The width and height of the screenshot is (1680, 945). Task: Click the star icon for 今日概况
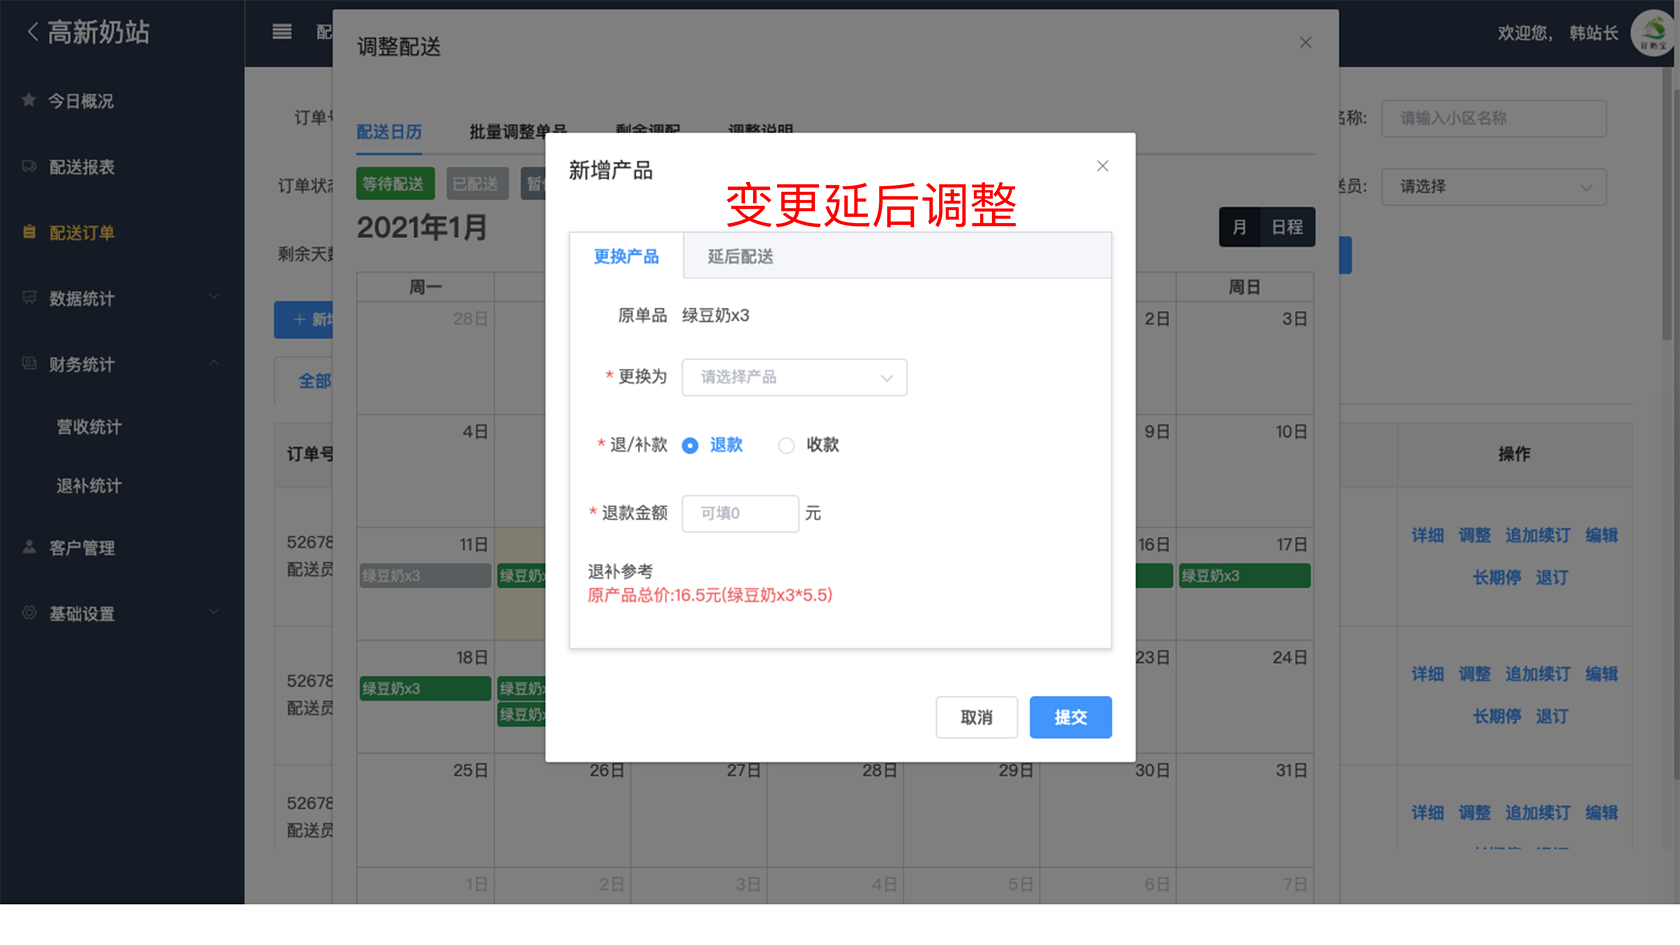pyautogui.click(x=29, y=100)
